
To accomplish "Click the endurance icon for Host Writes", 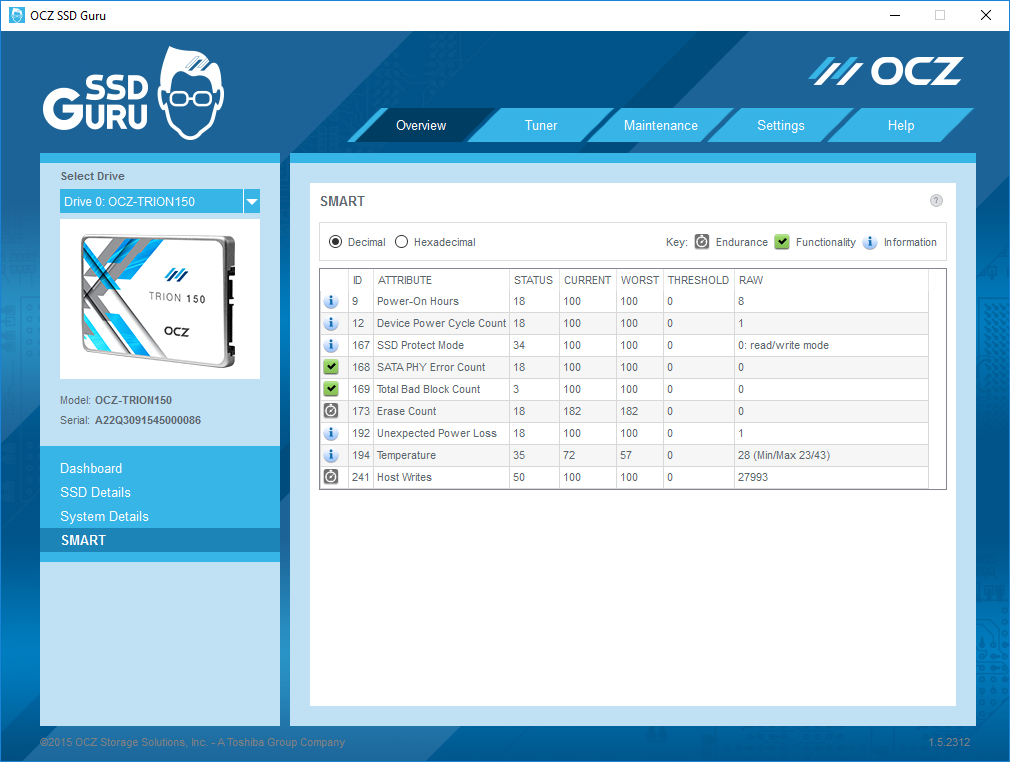I will pos(331,477).
